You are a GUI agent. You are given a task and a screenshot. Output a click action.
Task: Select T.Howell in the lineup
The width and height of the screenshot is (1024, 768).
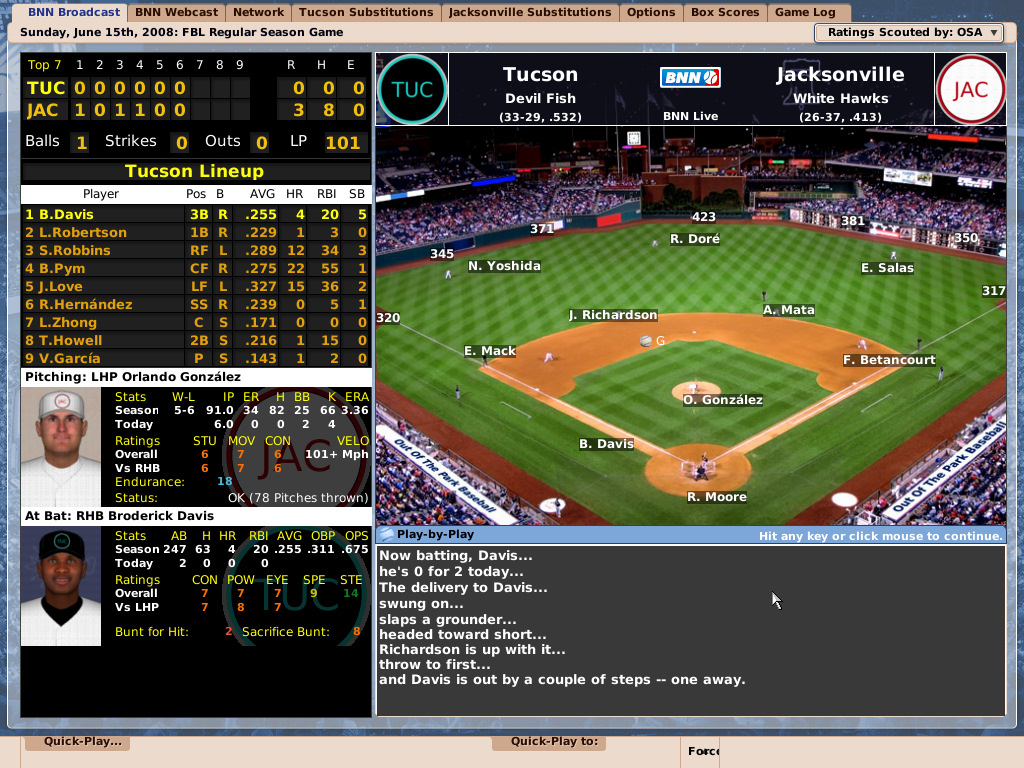click(196, 340)
